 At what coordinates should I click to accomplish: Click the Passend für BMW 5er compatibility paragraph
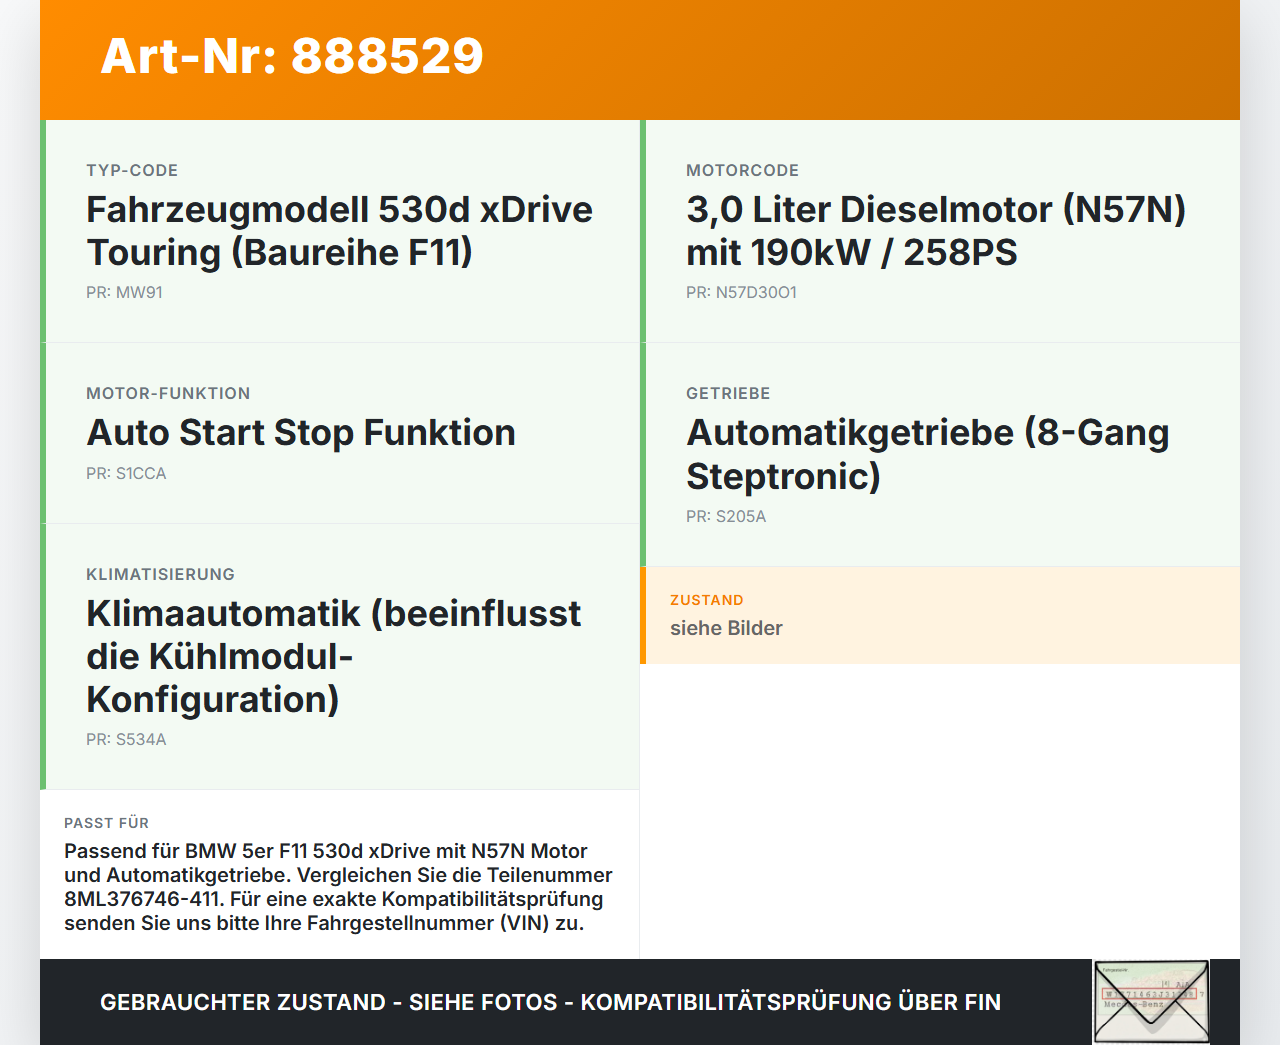tap(338, 887)
